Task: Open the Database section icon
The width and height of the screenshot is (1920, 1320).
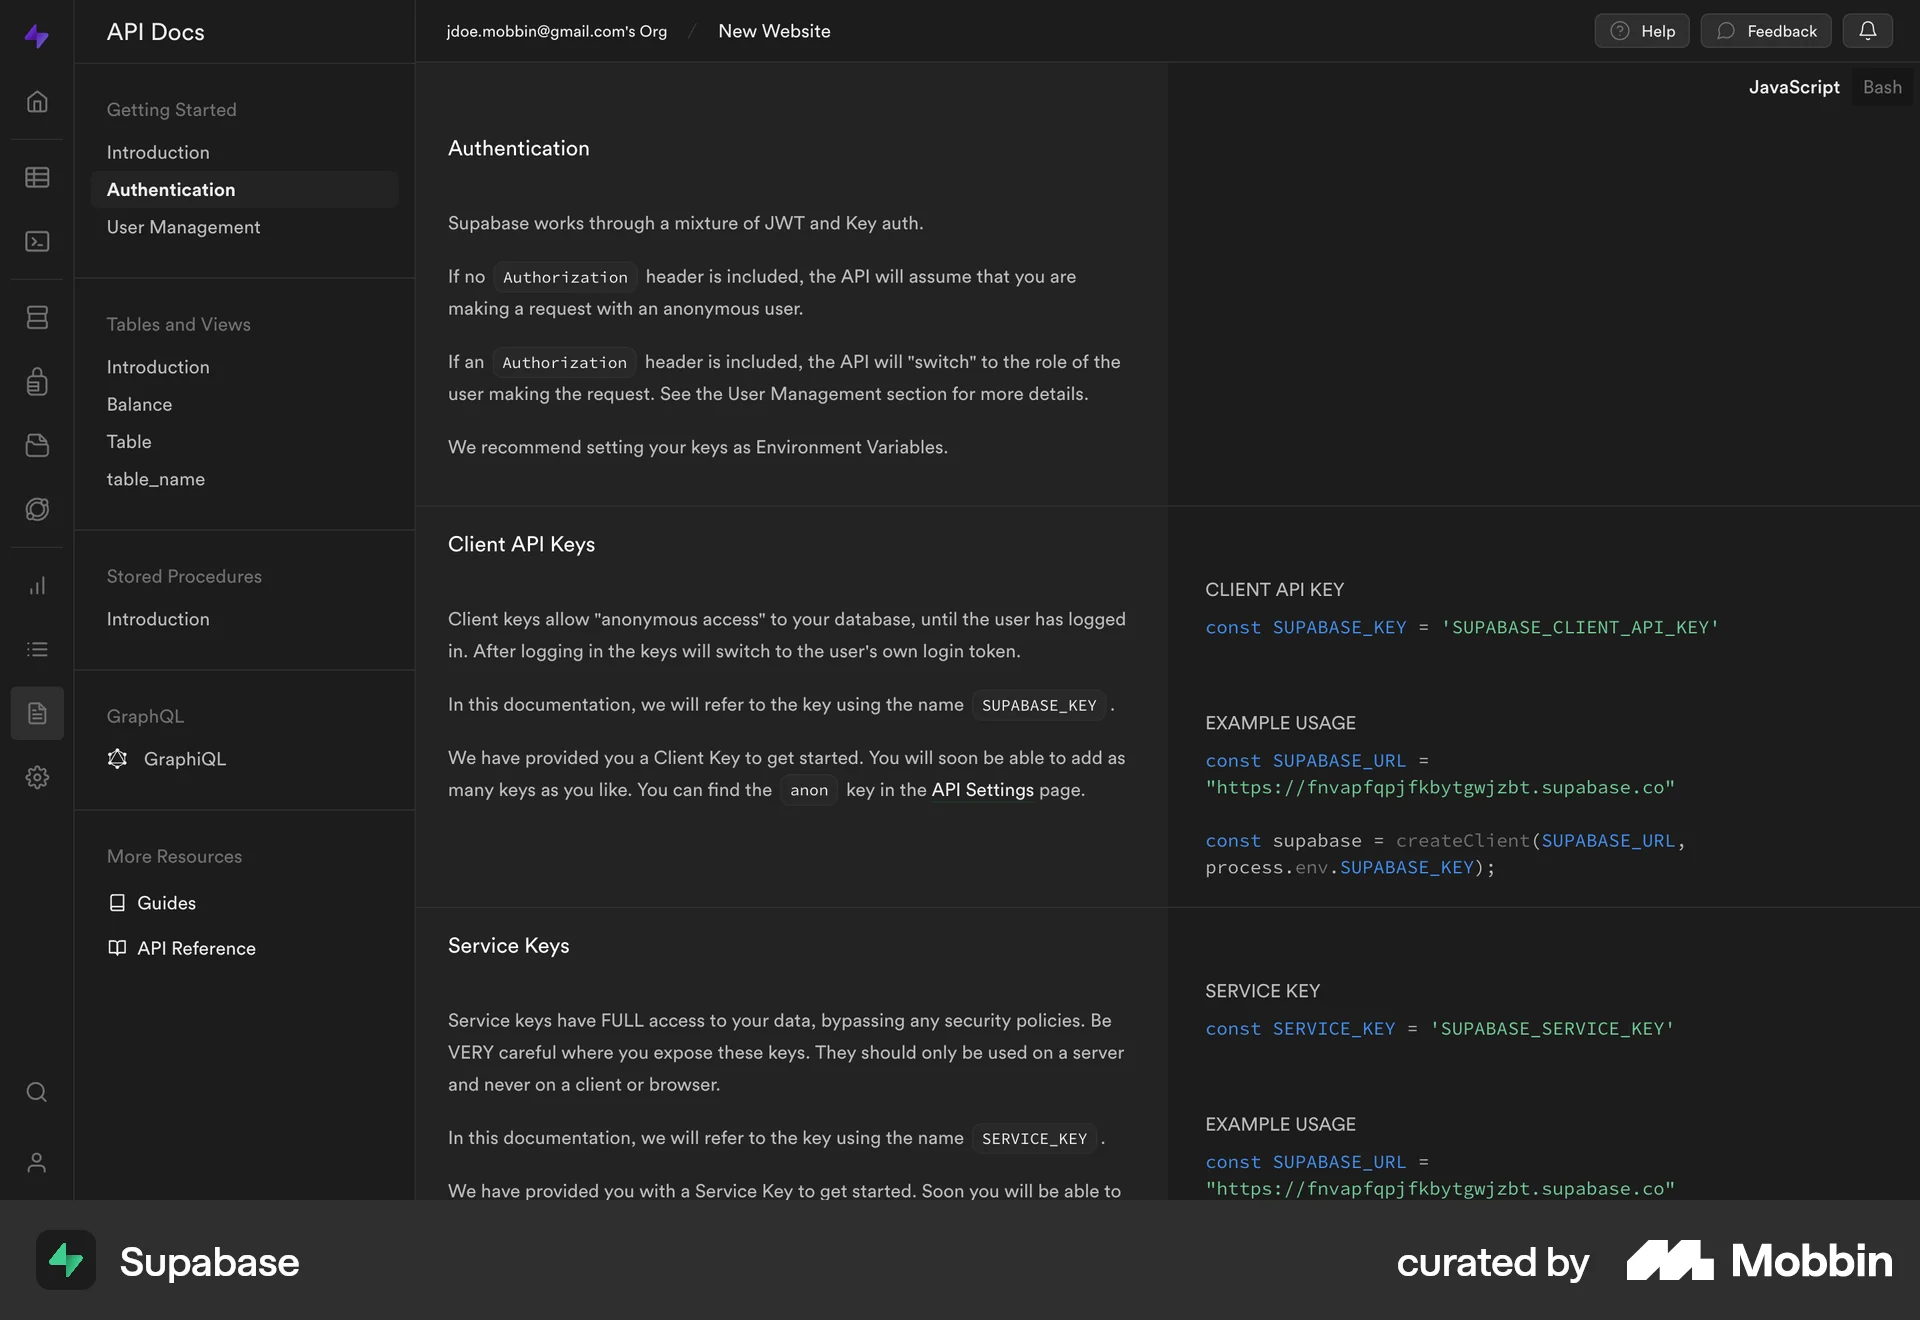Action: coord(37,317)
